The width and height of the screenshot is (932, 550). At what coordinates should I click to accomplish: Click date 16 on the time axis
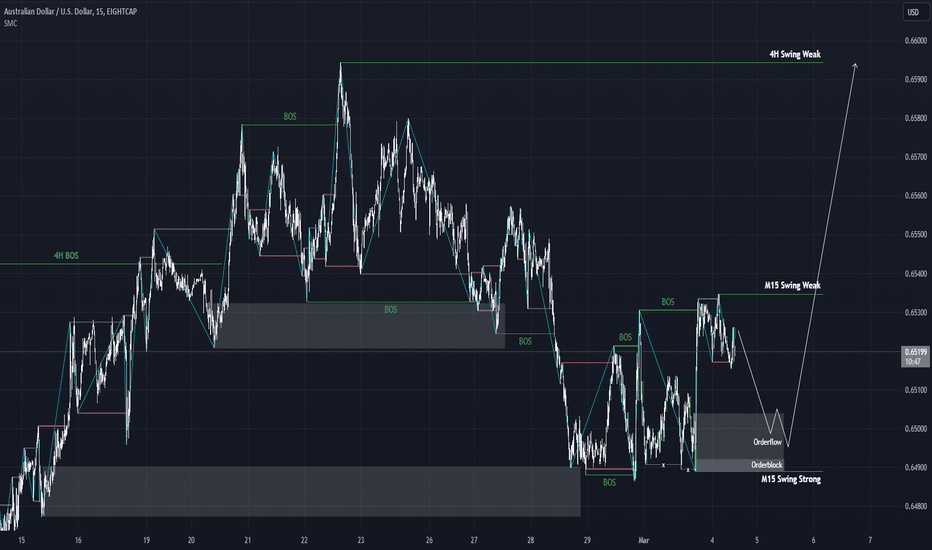(78, 540)
